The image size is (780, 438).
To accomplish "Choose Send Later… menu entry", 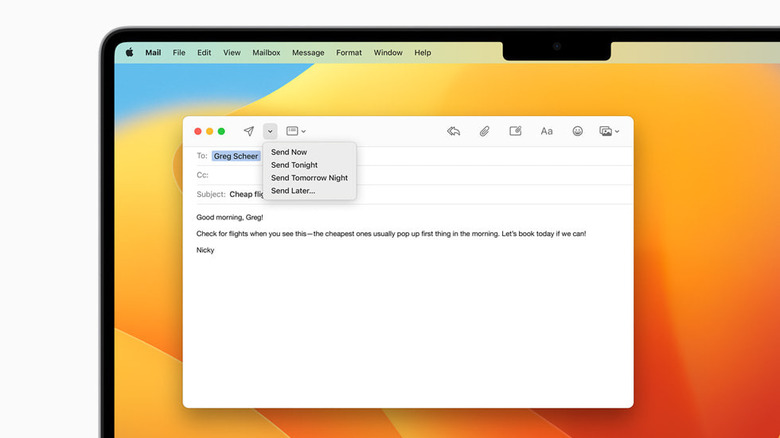I will (293, 190).
